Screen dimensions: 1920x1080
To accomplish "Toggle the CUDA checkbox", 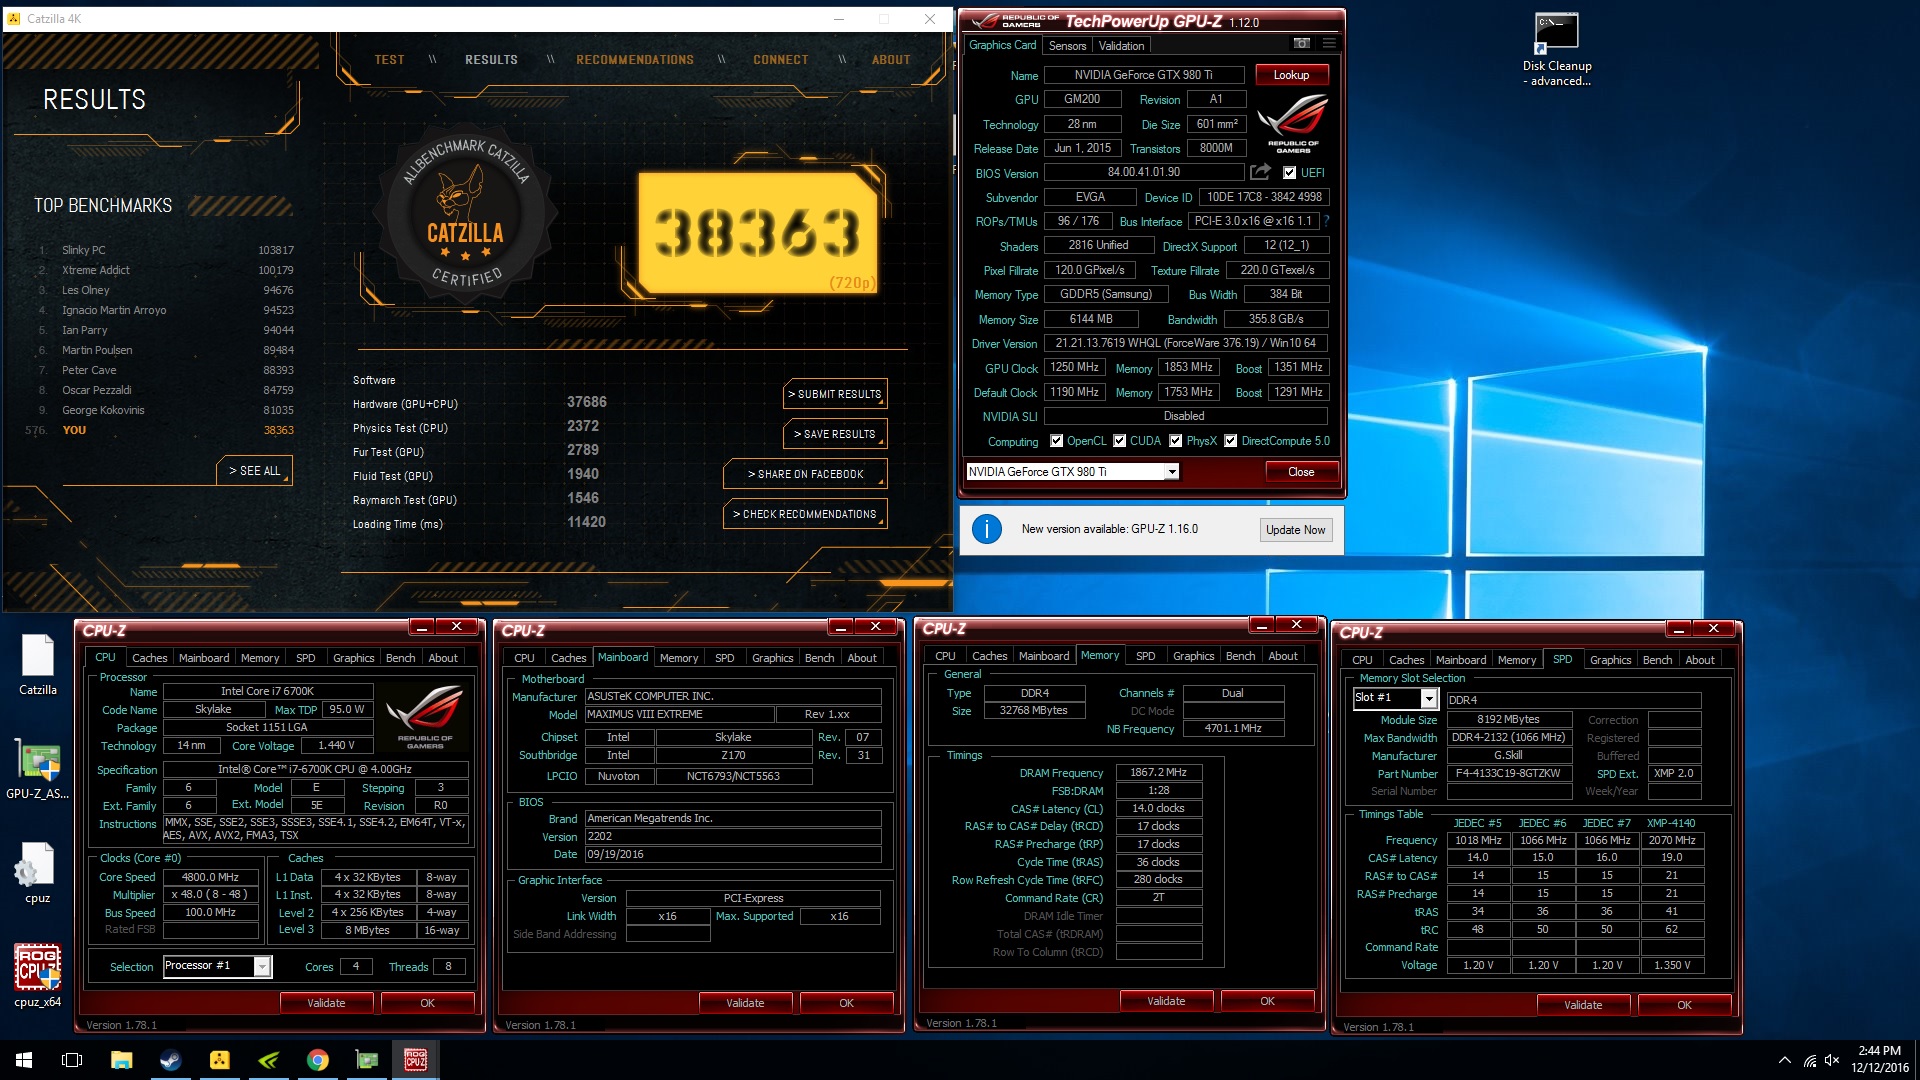I will [1119, 441].
